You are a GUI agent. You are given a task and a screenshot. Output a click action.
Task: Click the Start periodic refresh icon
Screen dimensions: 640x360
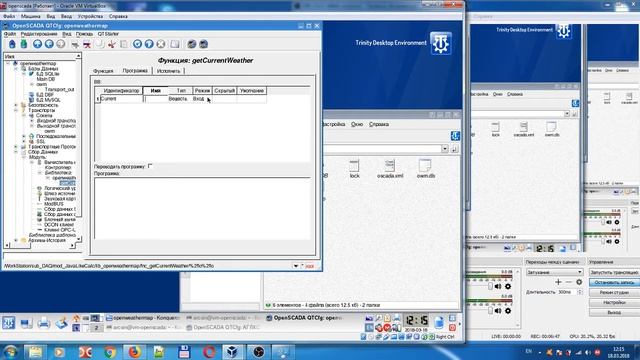pyautogui.click(x=149, y=44)
